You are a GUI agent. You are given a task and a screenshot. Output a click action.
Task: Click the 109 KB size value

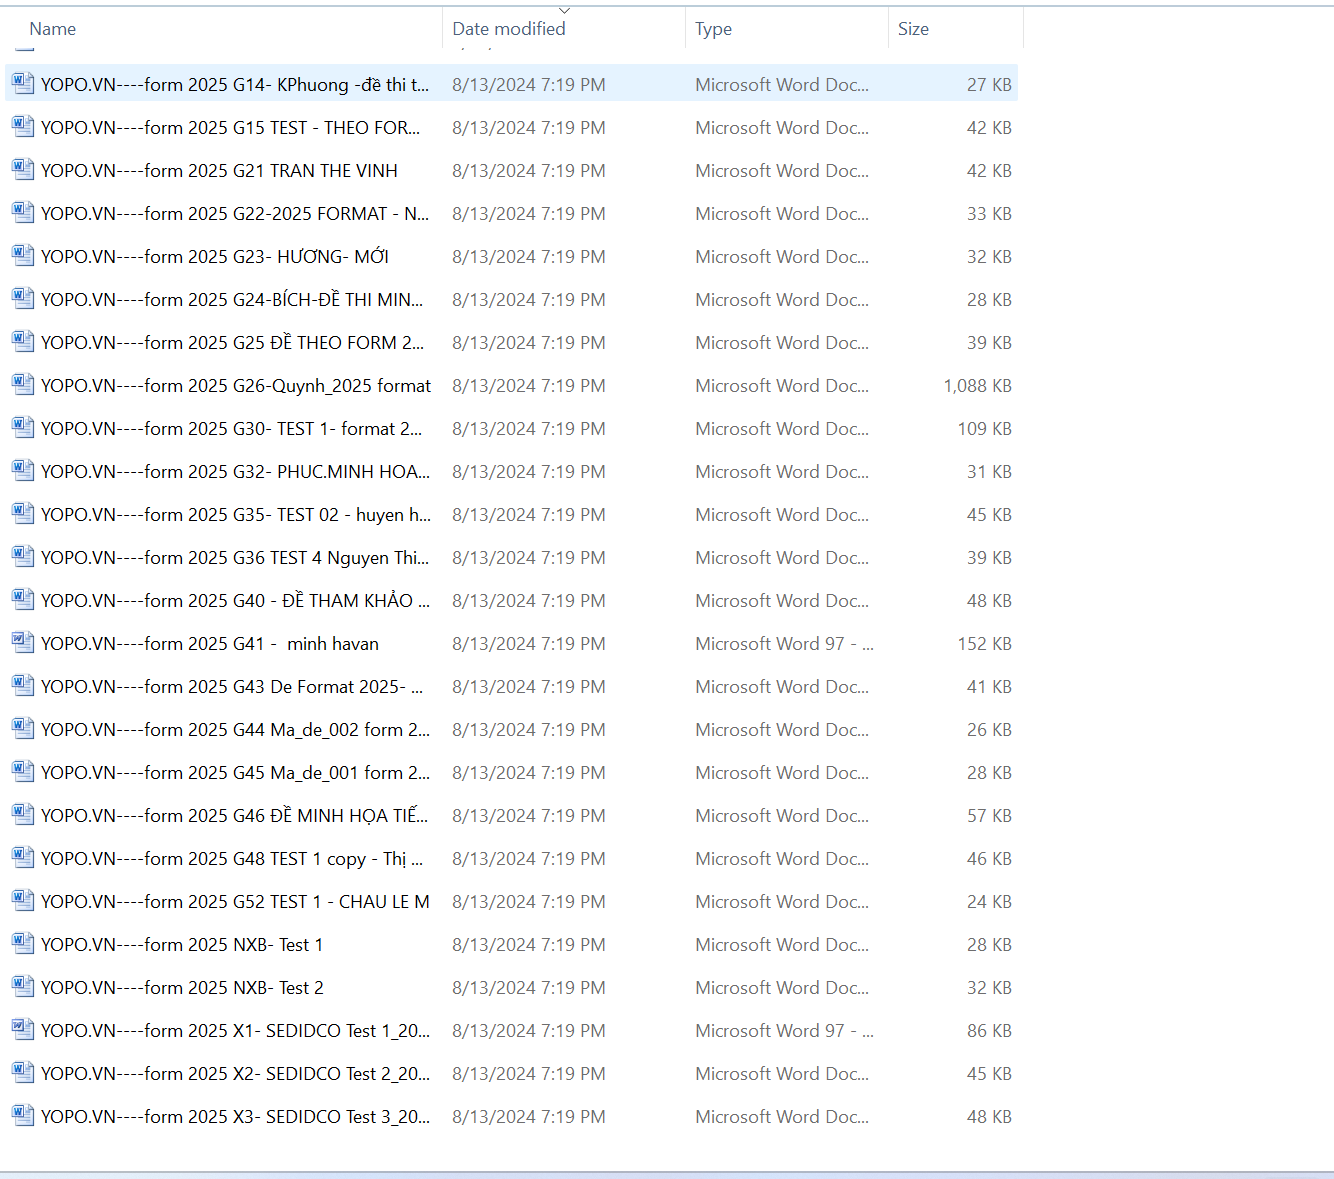click(984, 429)
